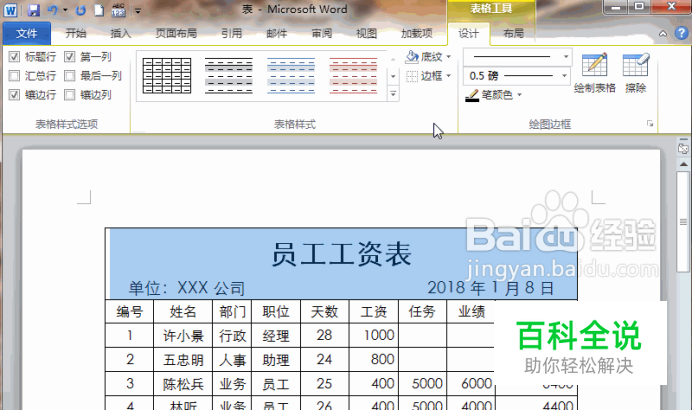
Task: Collapse the ribbon with the caret icon
Action: point(662,34)
